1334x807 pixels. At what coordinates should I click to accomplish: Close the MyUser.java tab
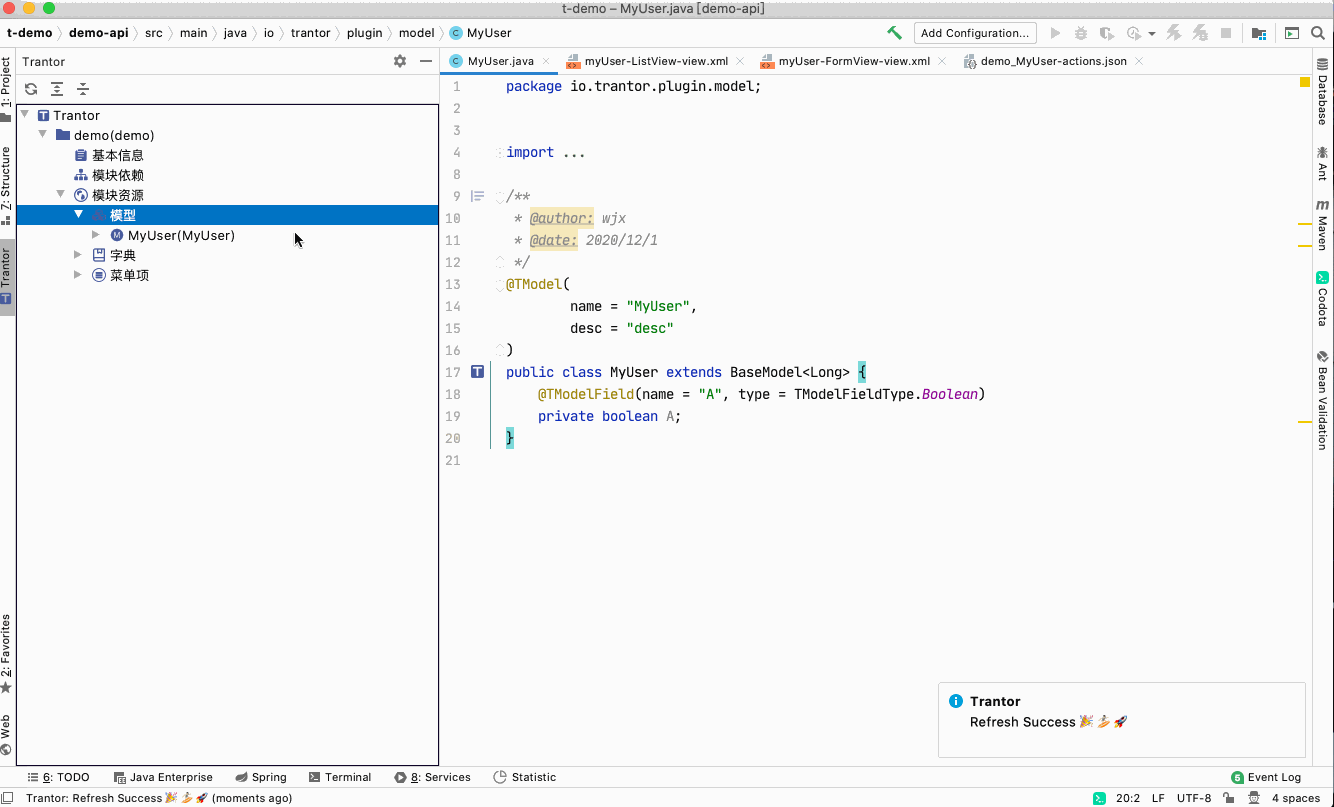point(547,61)
